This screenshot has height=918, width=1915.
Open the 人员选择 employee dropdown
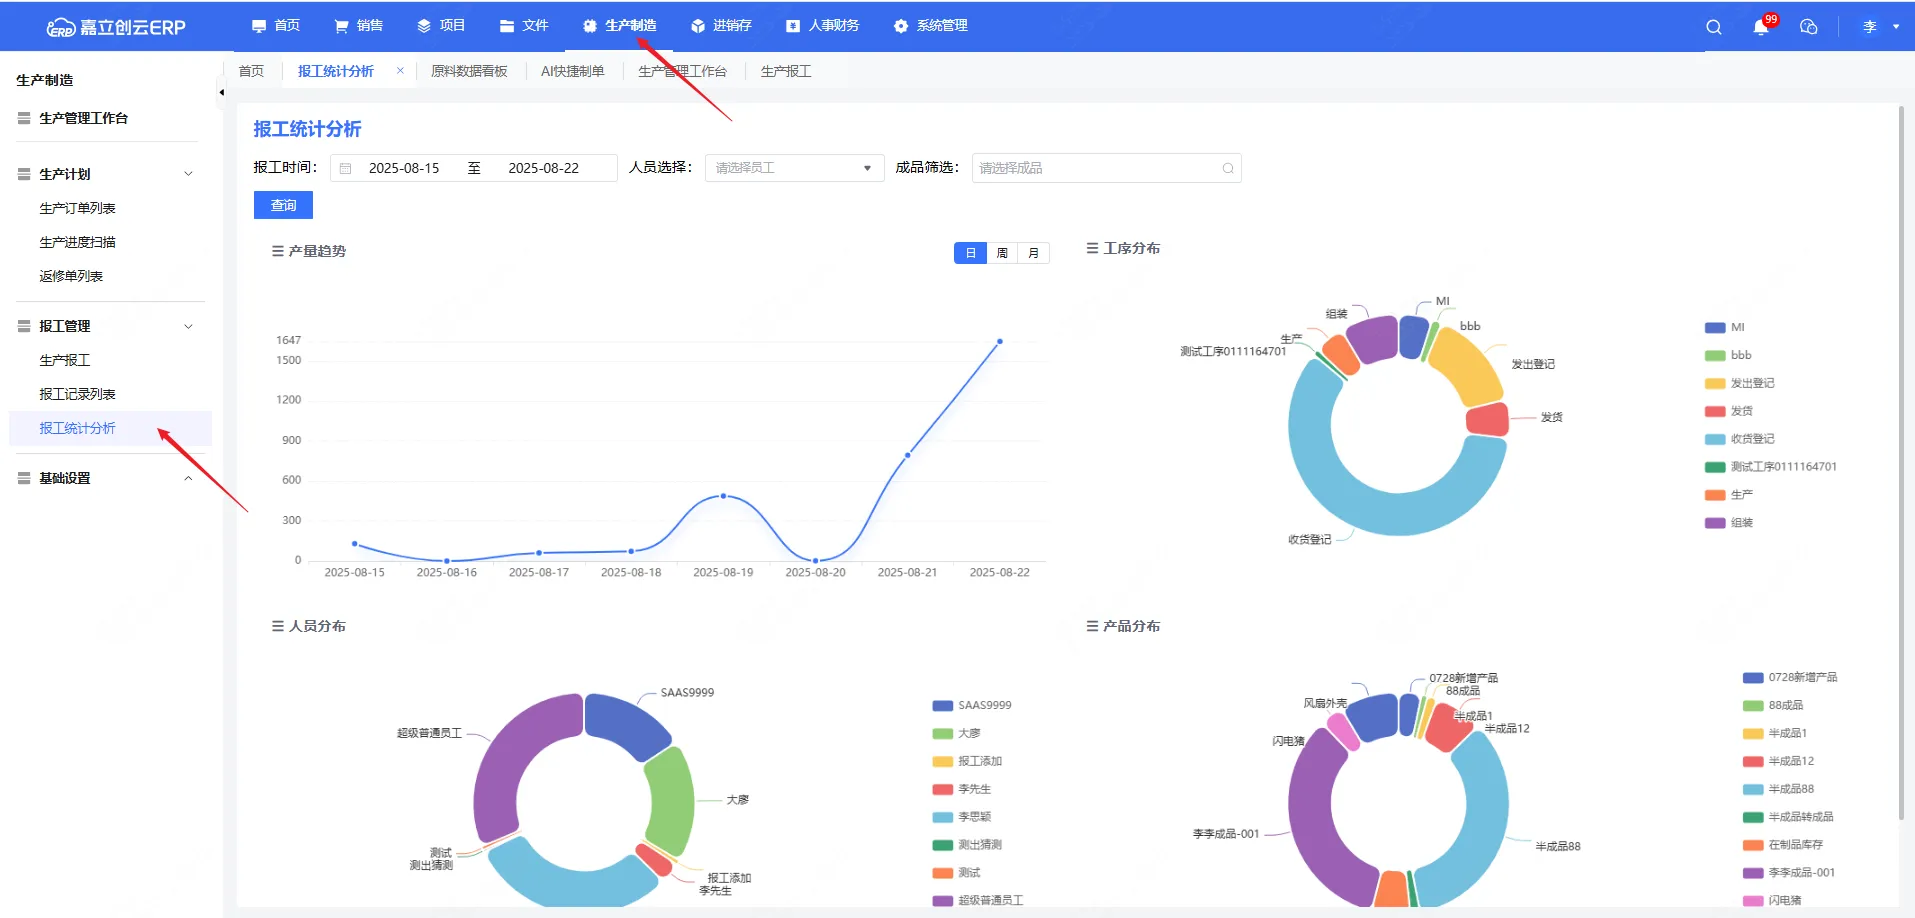[x=794, y=168]
